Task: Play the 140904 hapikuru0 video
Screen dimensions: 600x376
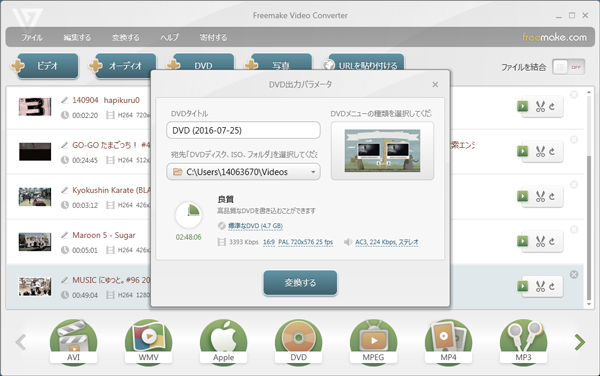Action: (522, 106)
